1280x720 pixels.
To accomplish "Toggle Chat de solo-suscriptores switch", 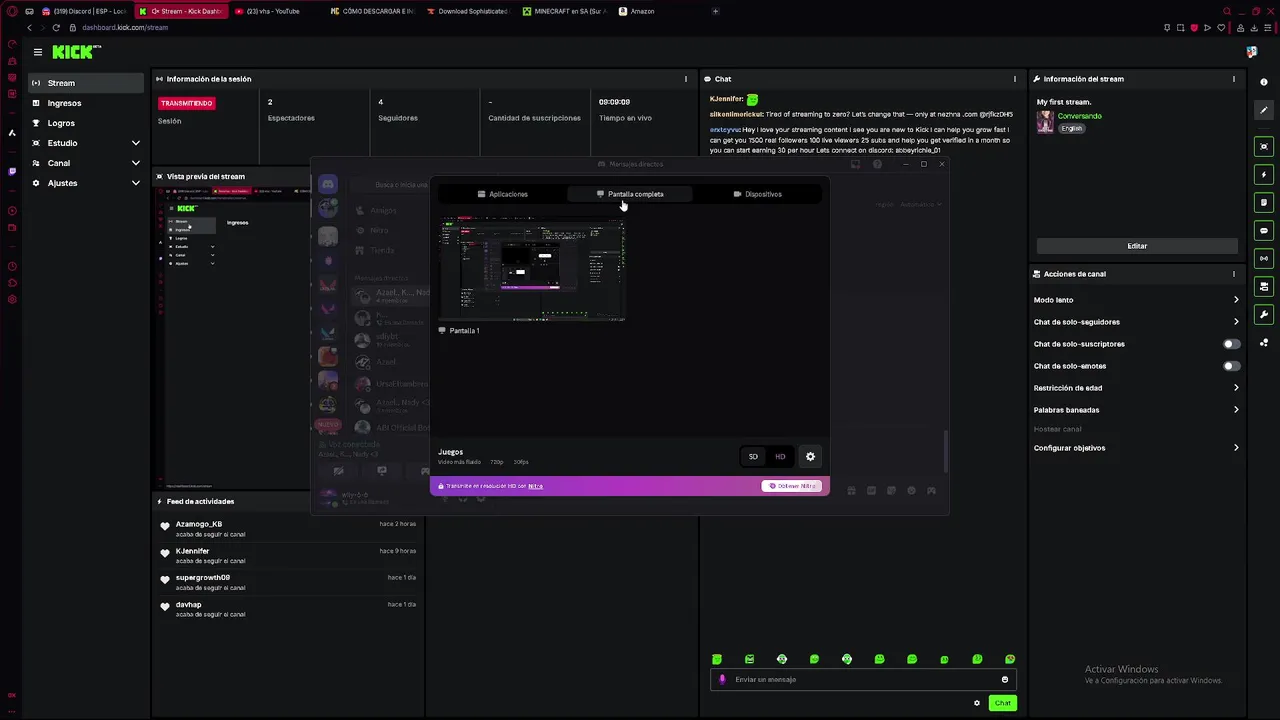I will [x=1232, y=344].
